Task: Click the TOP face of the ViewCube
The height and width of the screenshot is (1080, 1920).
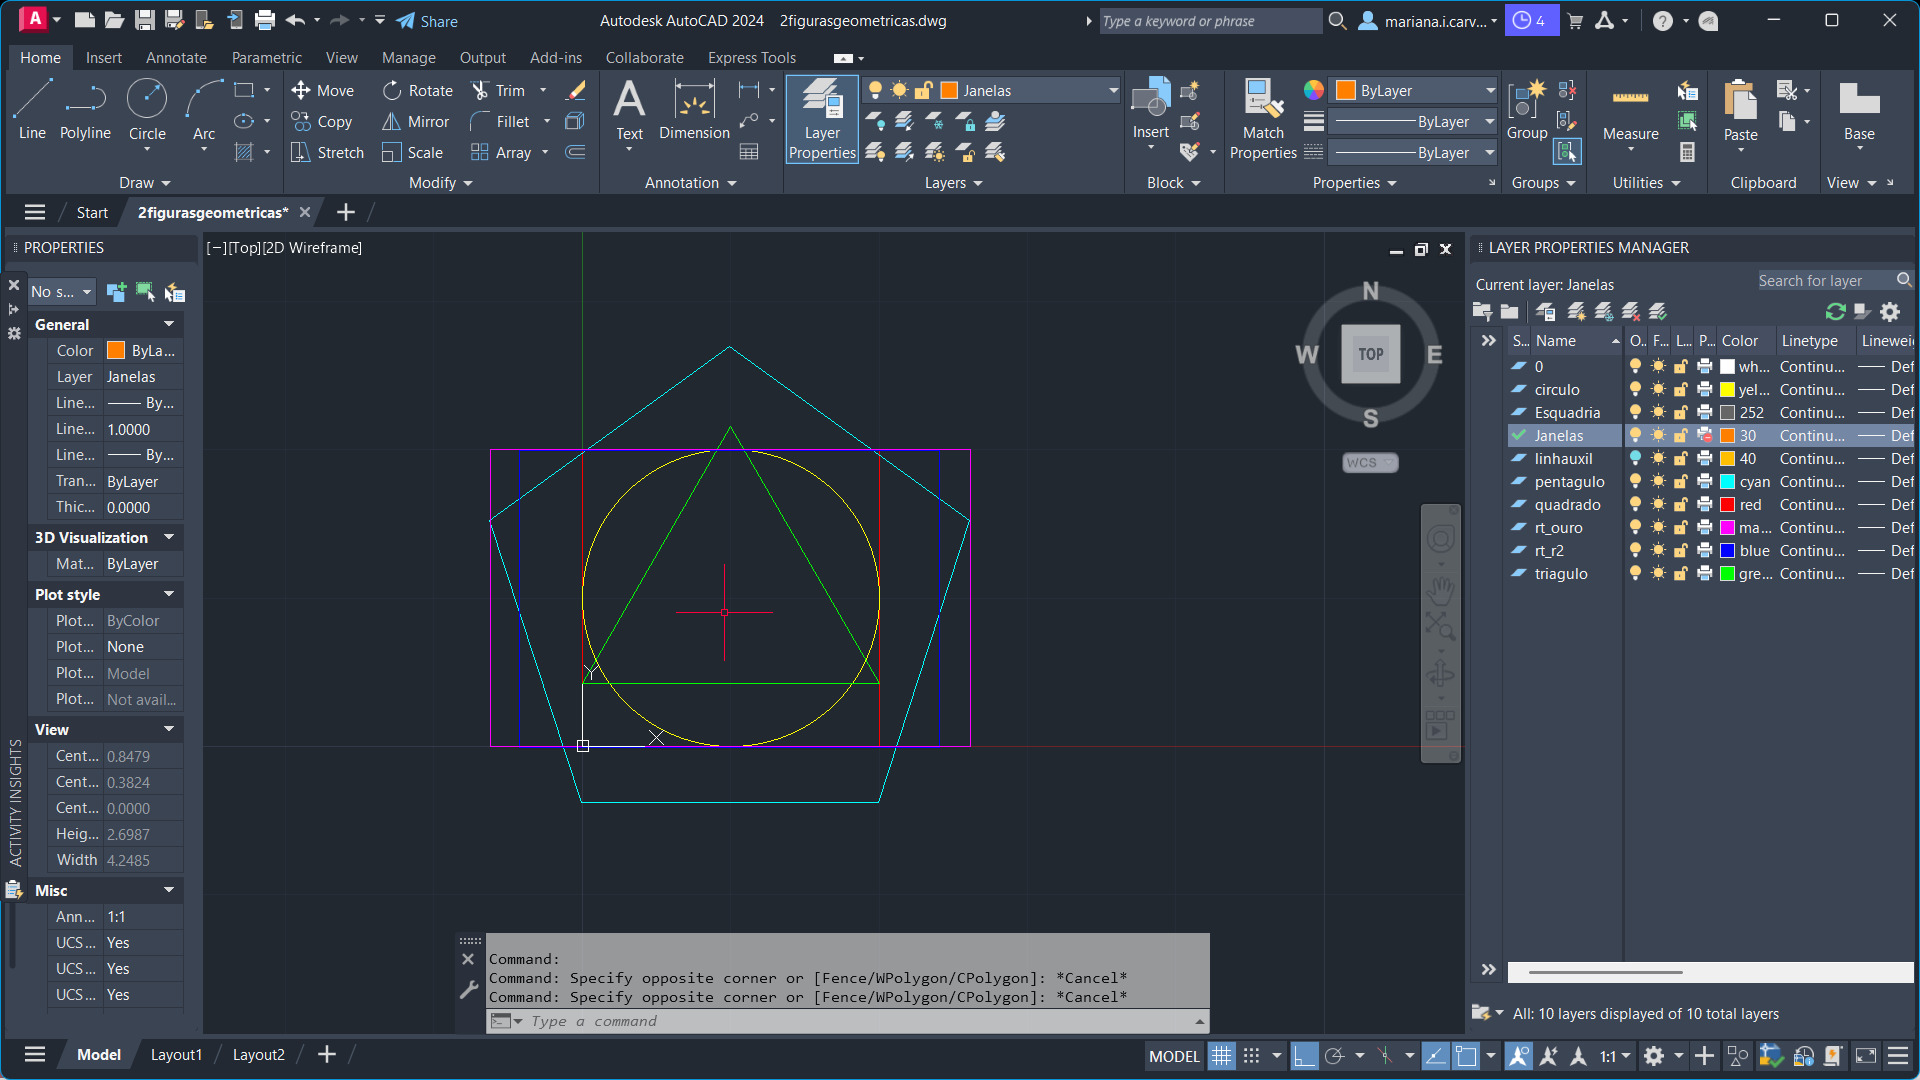Action: click(1370, 354)
